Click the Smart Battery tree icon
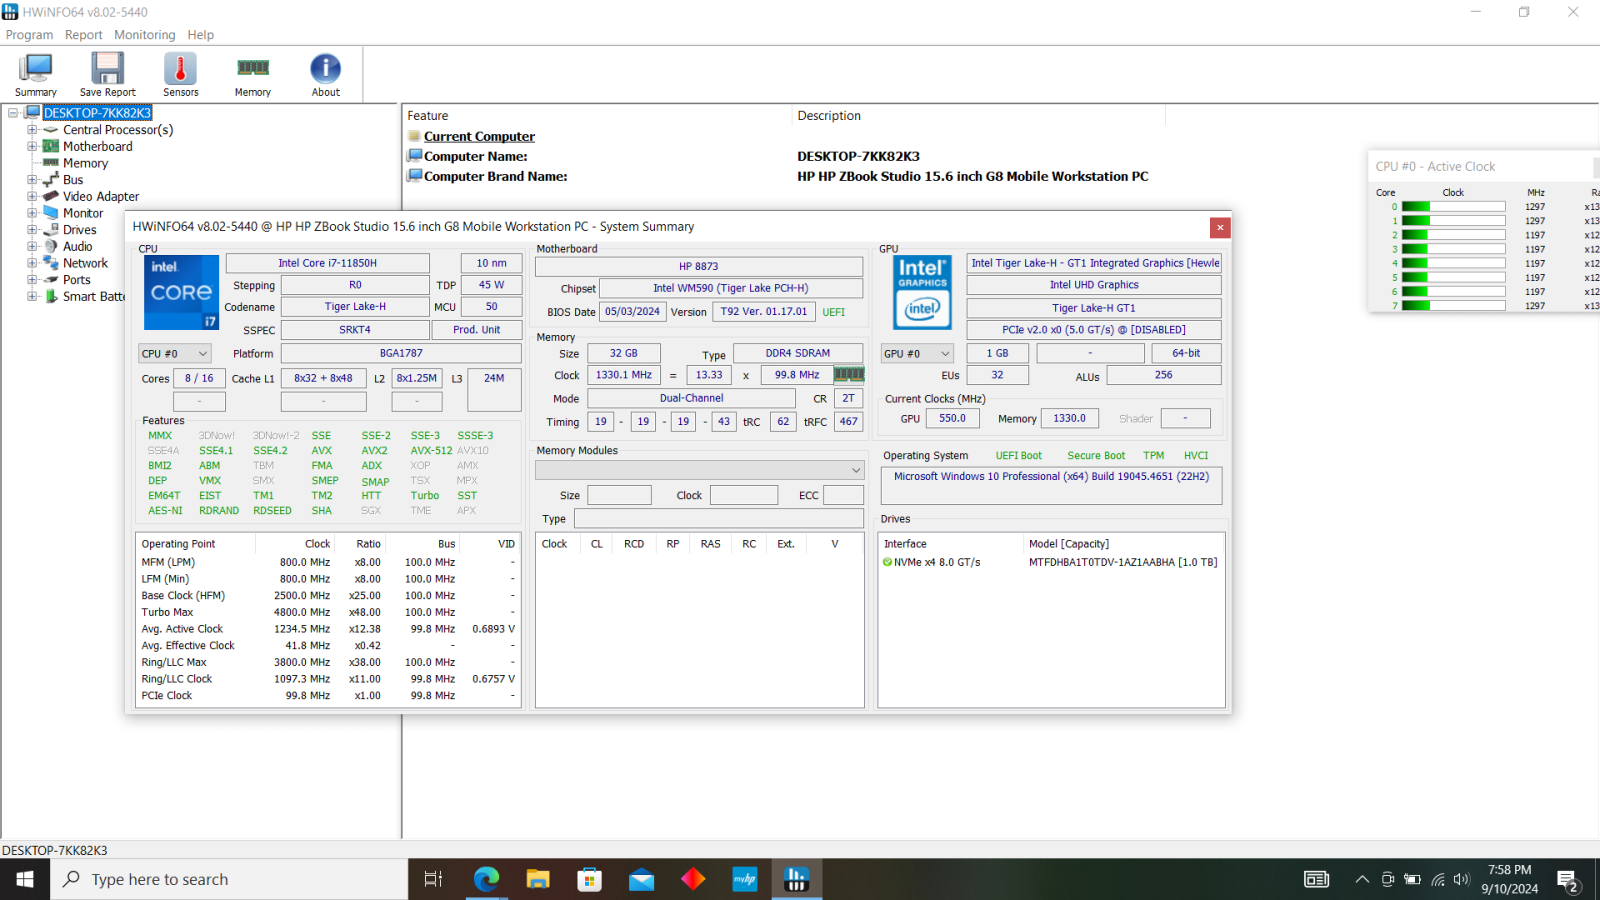 [x=51, y=296]
